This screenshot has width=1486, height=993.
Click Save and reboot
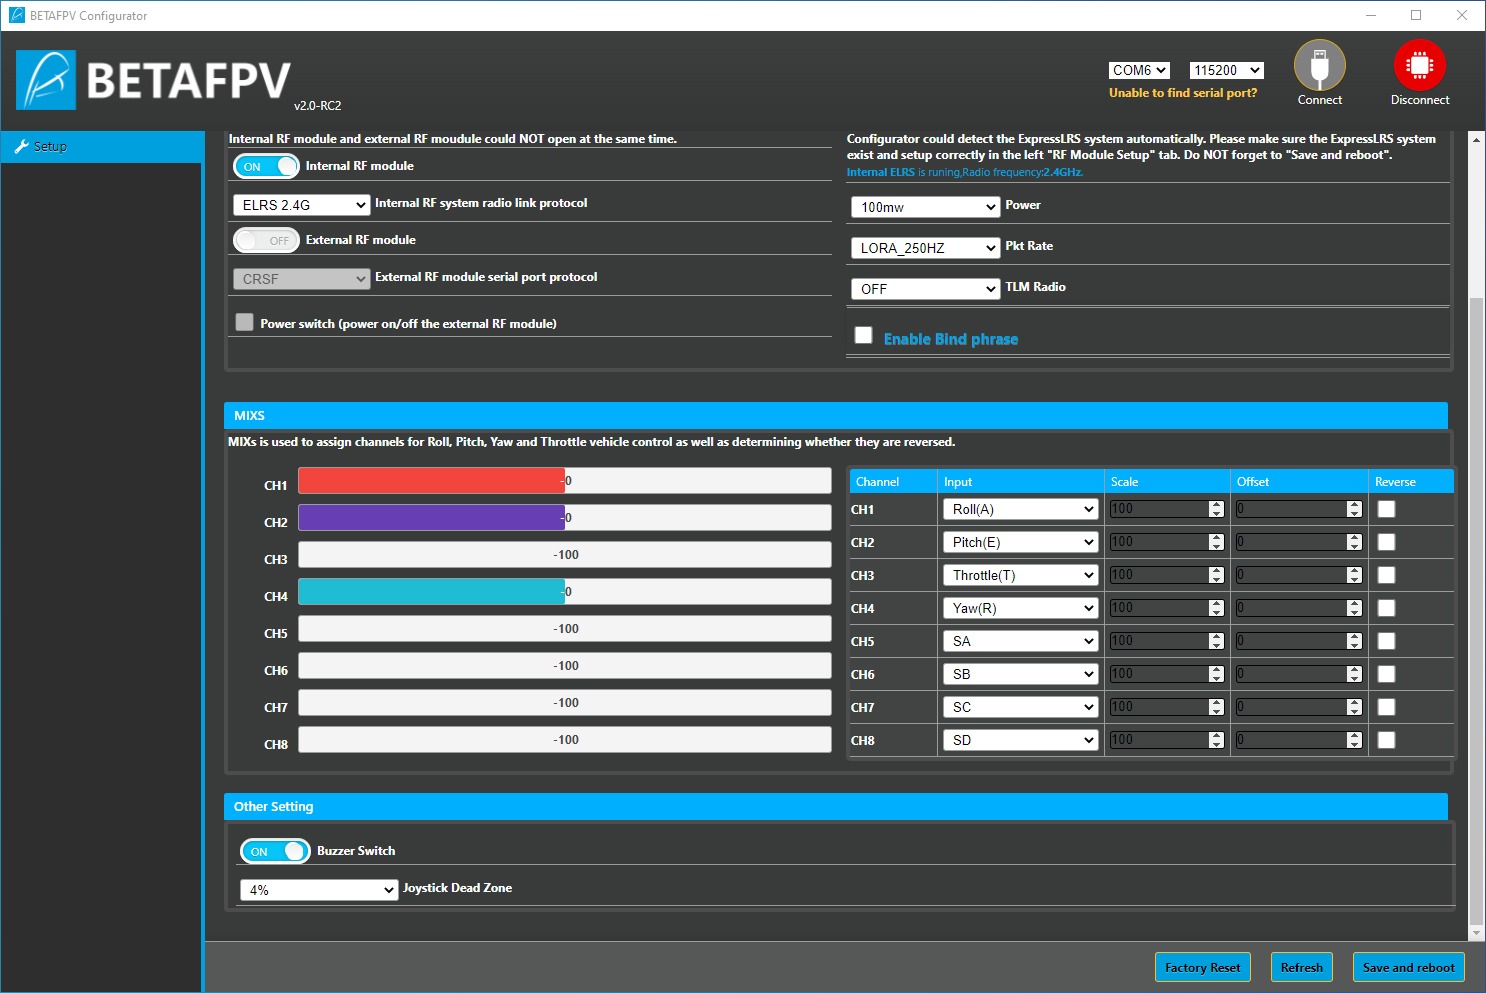click(x=1408, y=968)
